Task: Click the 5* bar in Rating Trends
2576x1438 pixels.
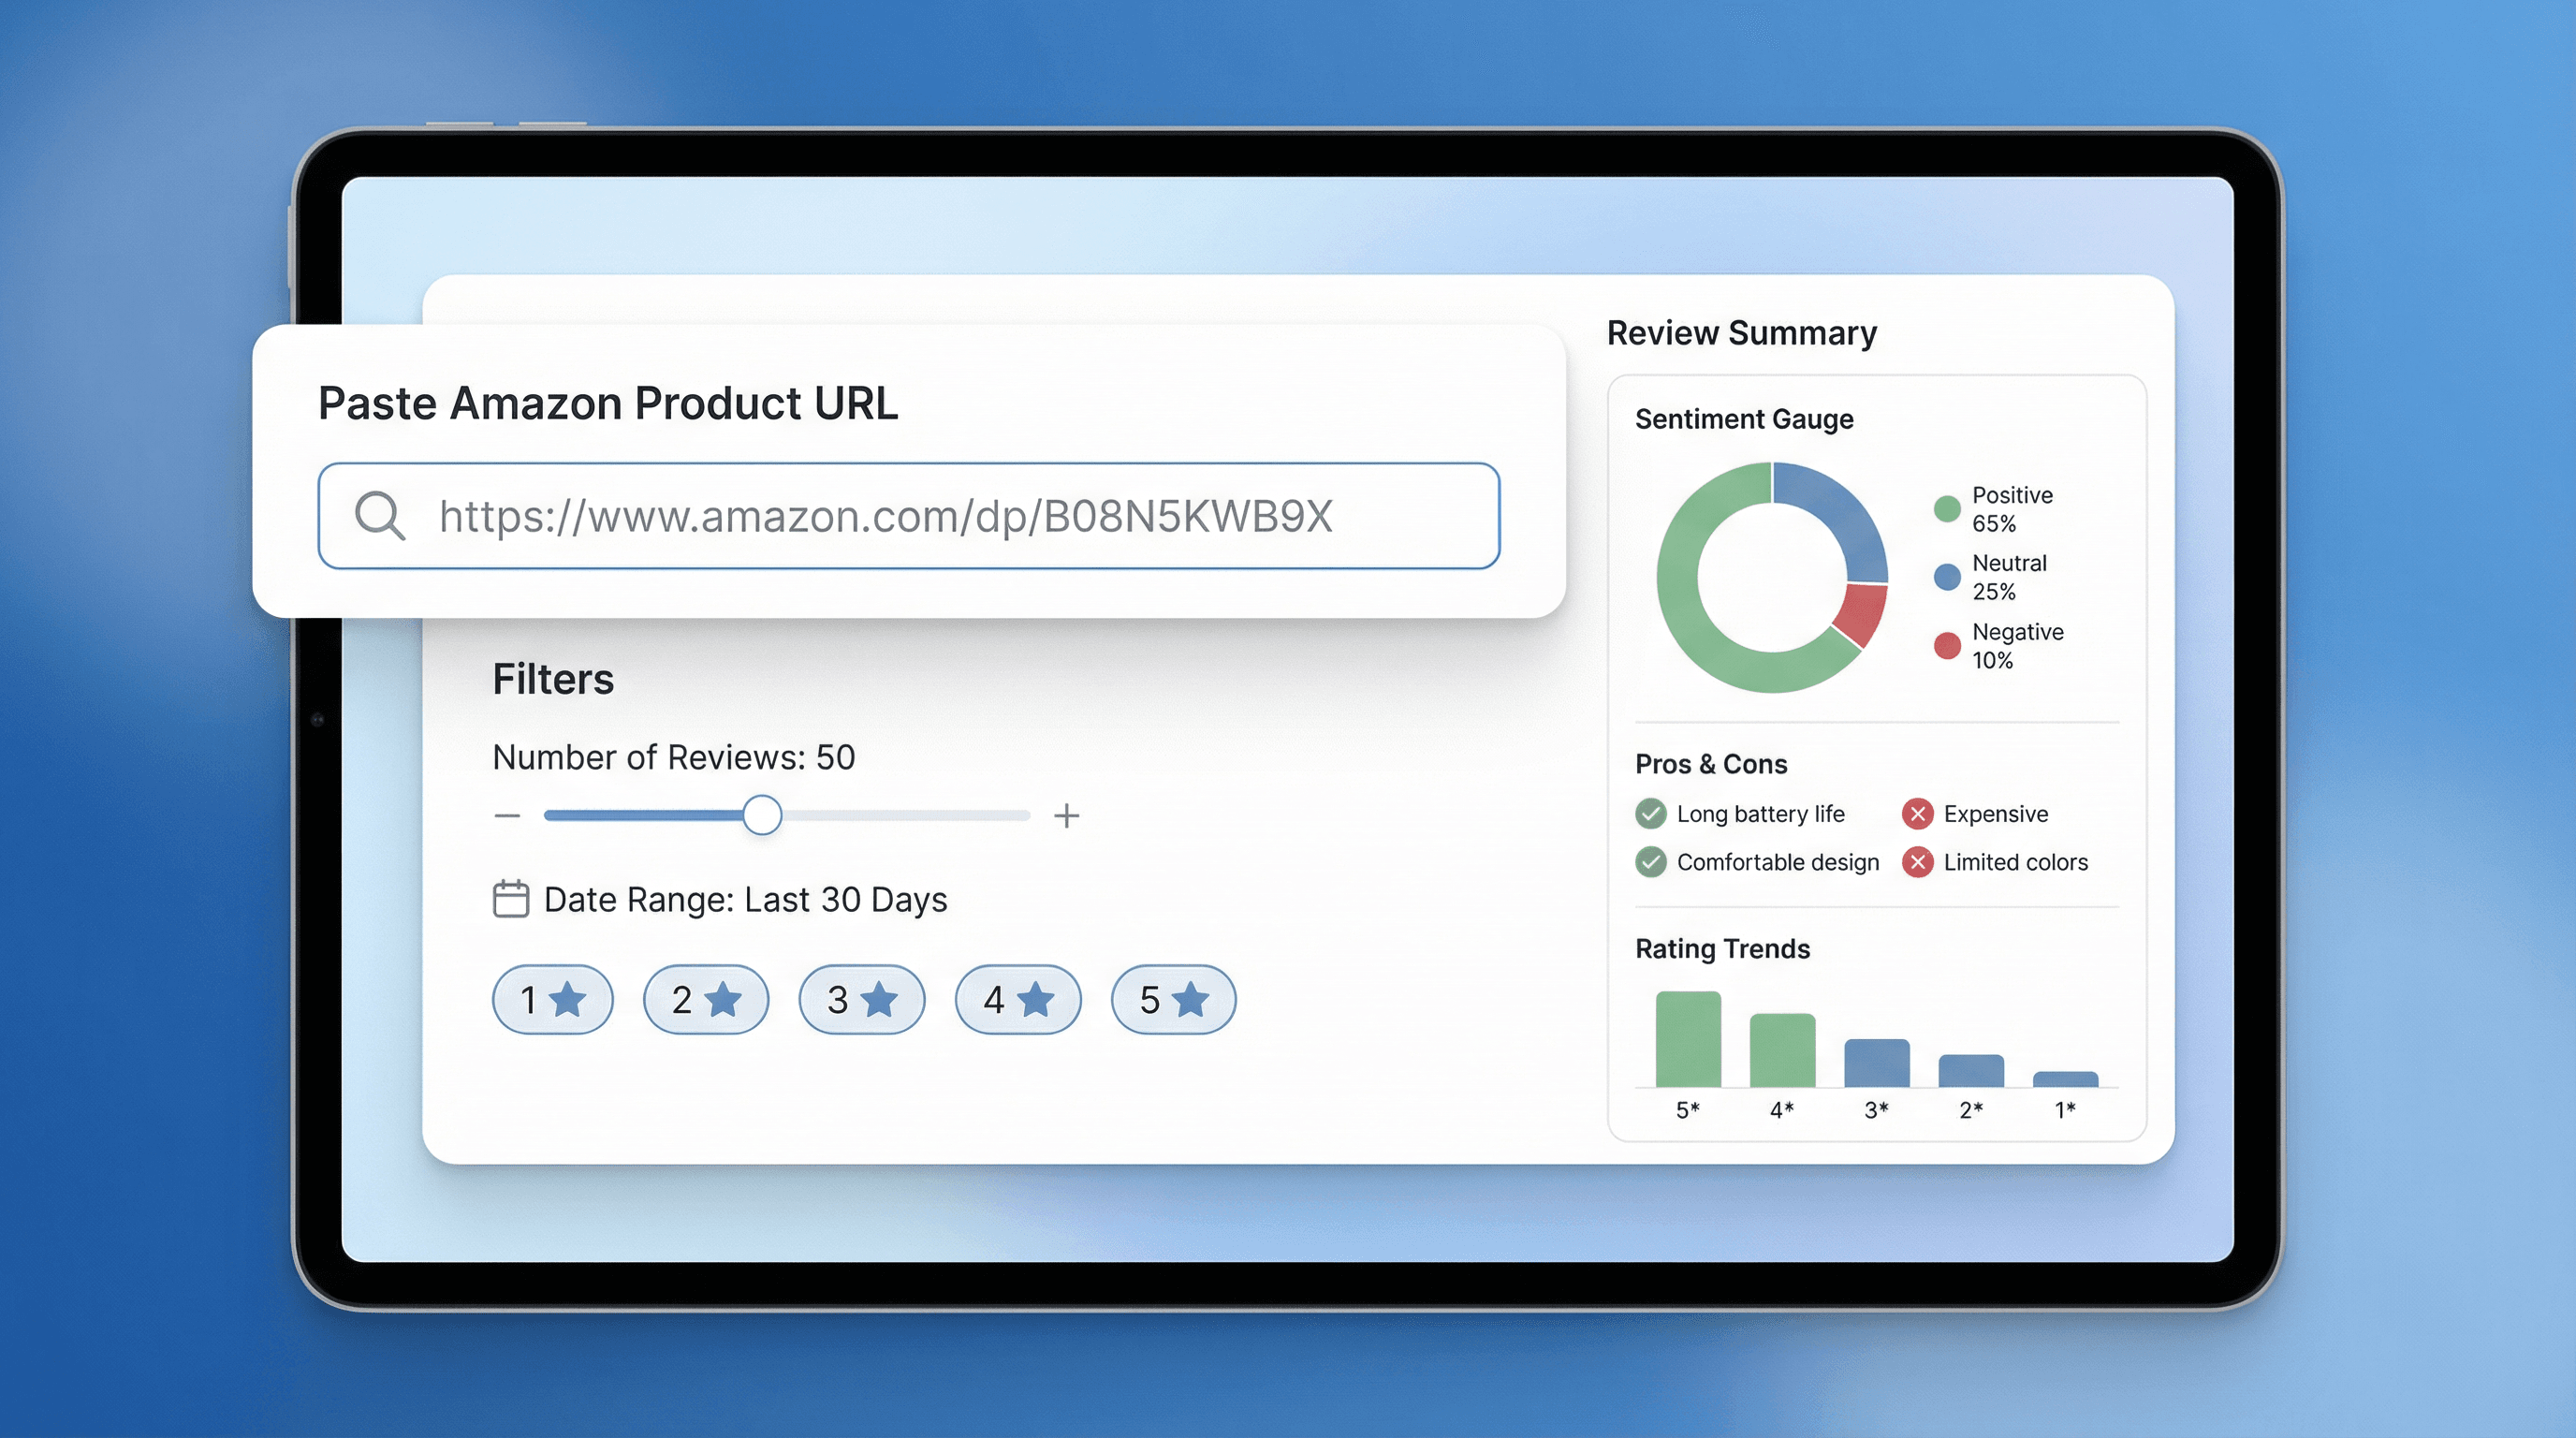Action: [x=1688, y=1040]
